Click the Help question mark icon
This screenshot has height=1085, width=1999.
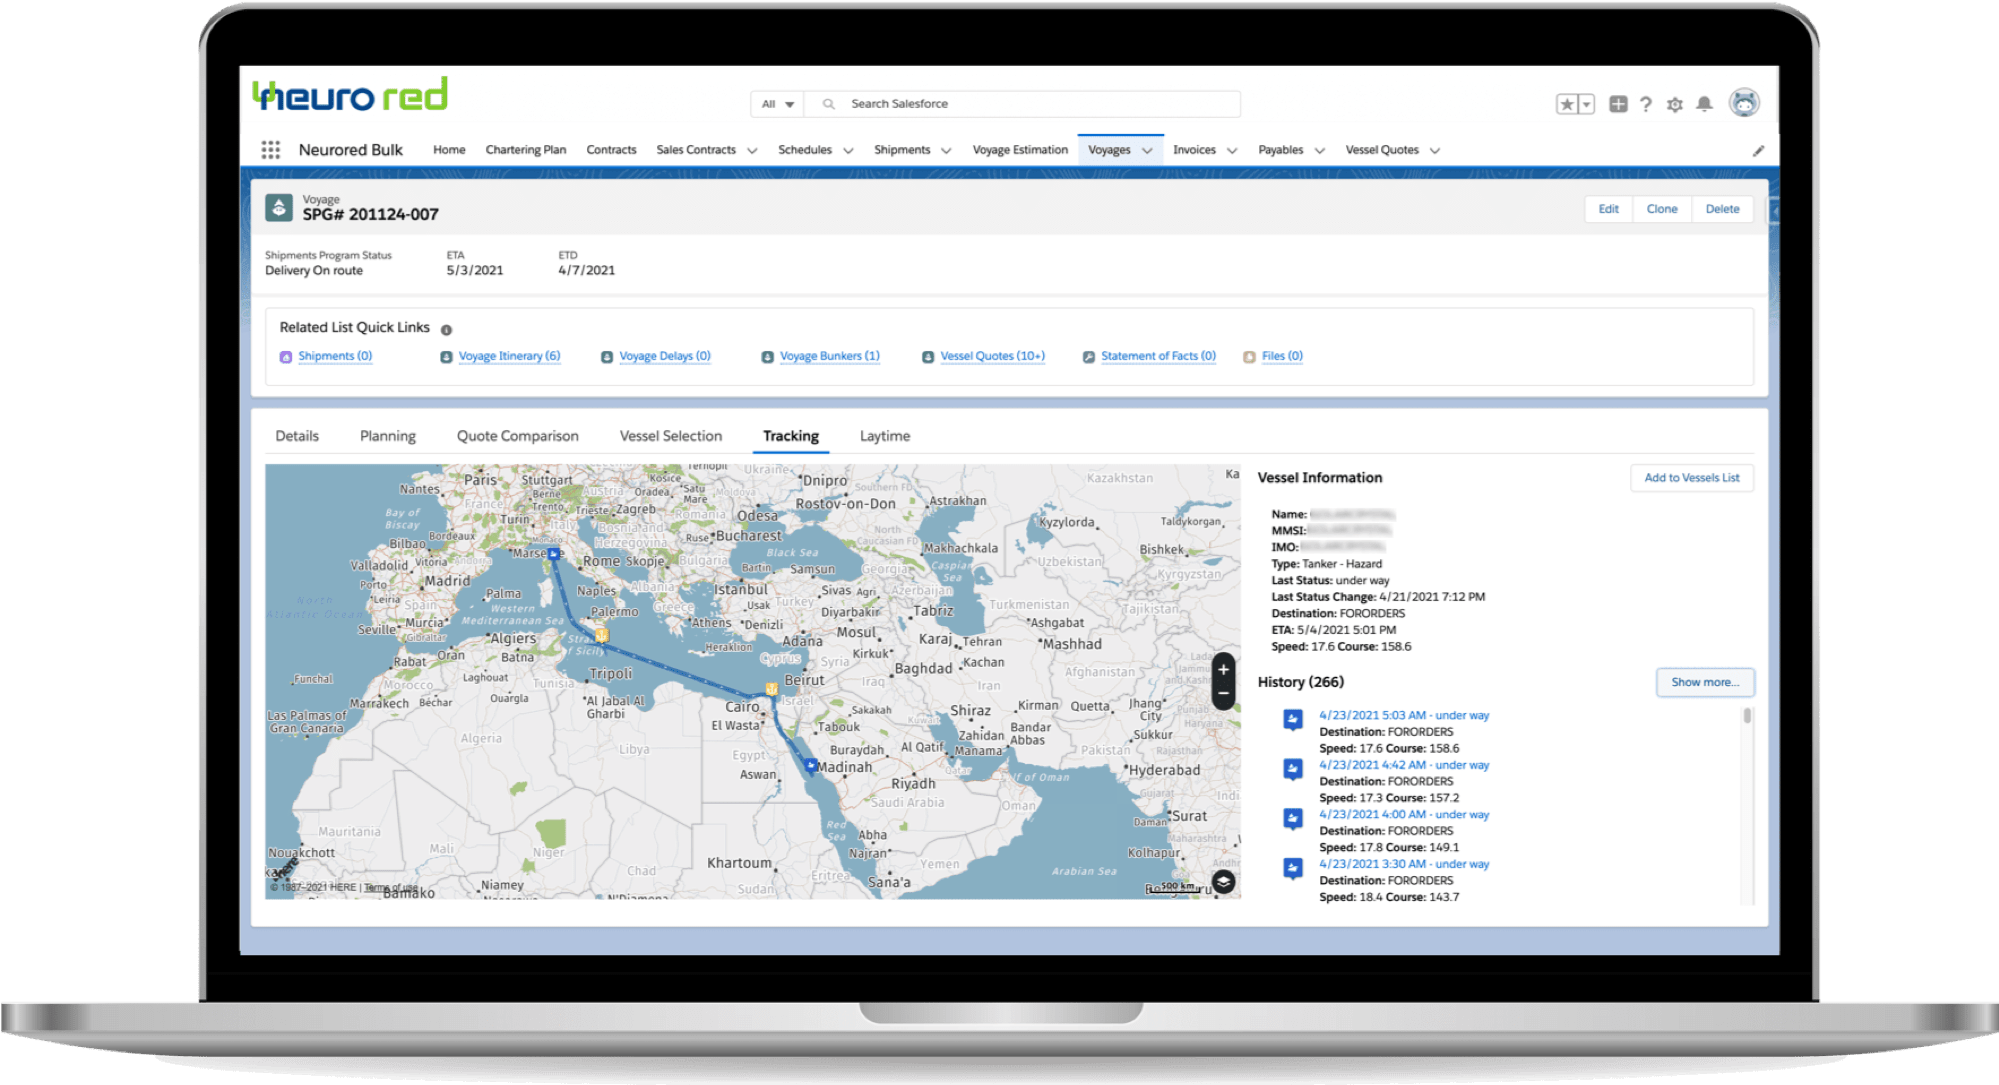(1646, 104)
